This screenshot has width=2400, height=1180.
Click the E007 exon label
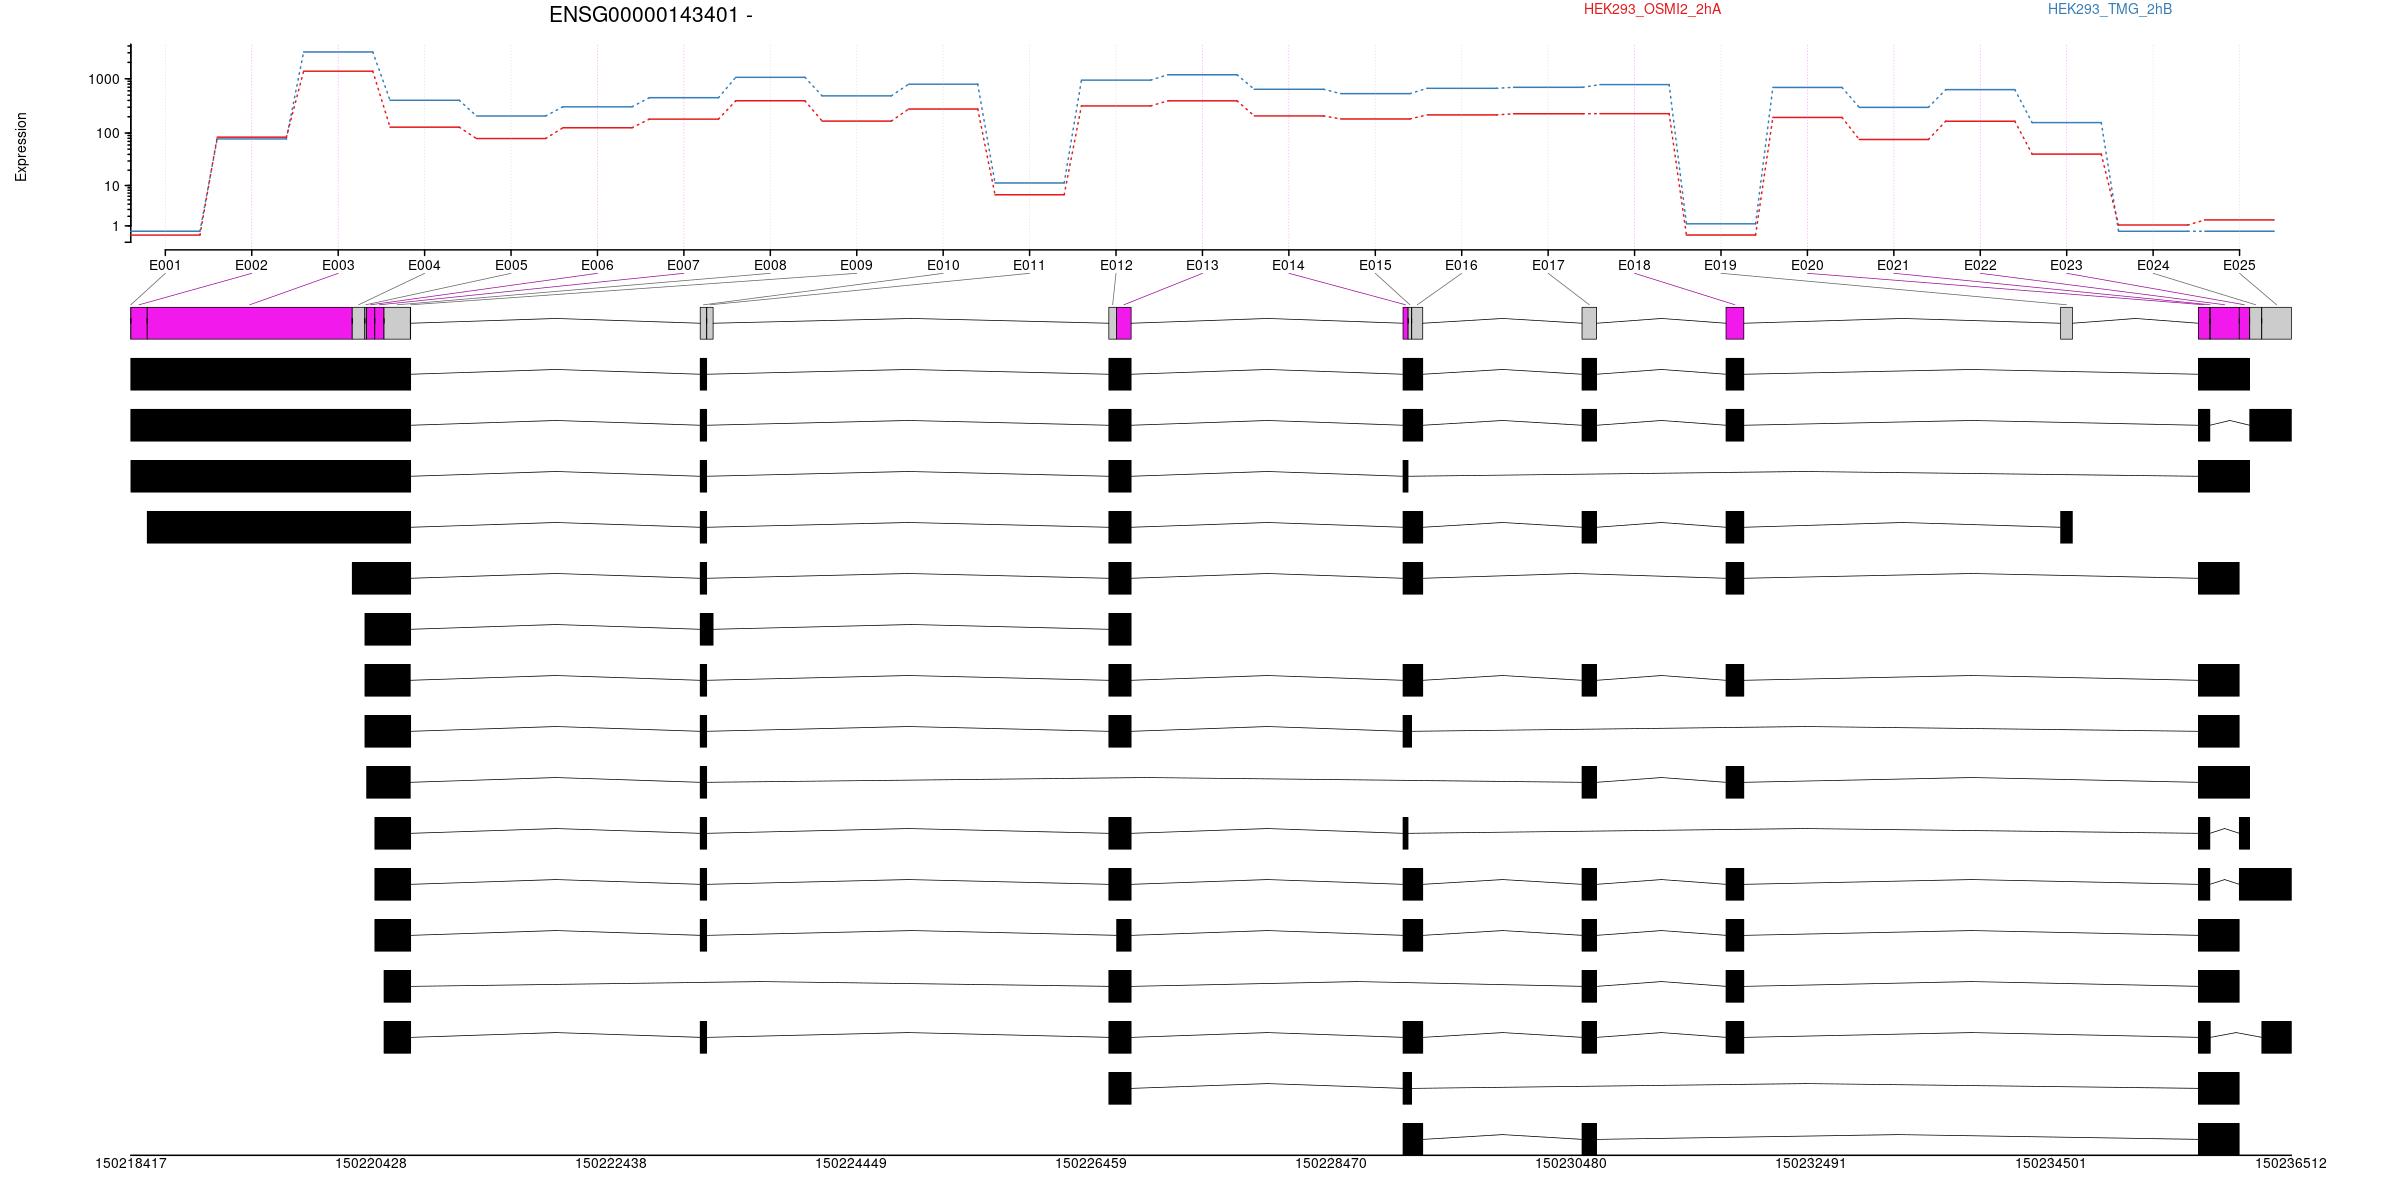(x=683, y=266)
